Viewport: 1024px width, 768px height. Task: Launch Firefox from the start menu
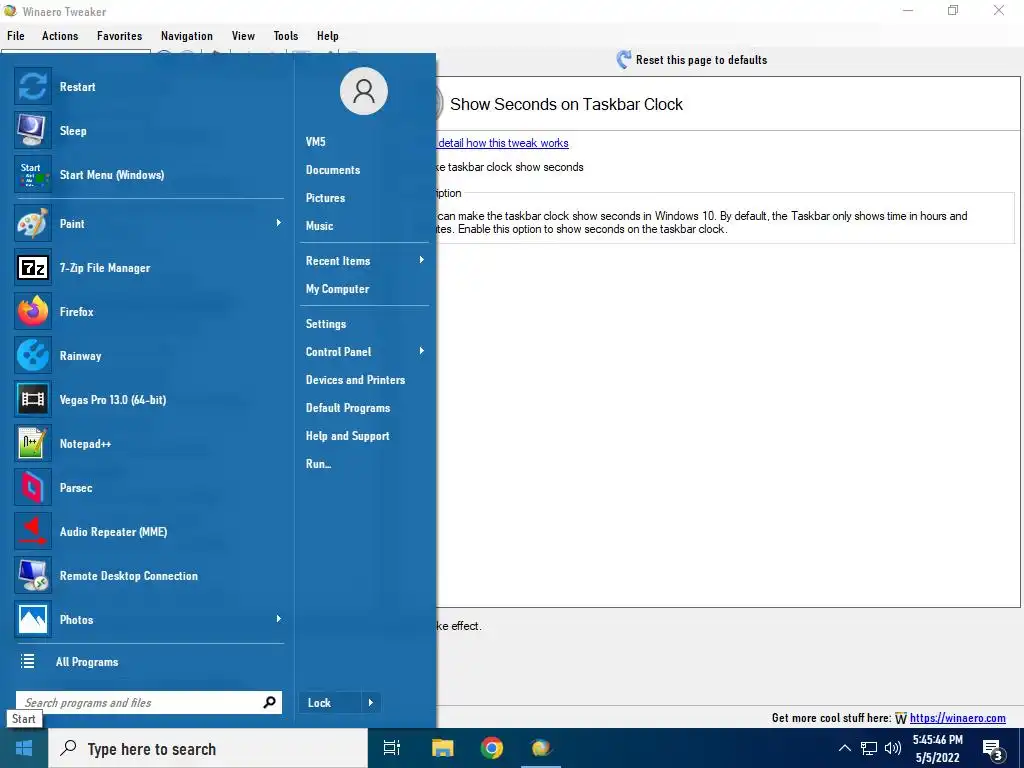click(x=33, y=312)
